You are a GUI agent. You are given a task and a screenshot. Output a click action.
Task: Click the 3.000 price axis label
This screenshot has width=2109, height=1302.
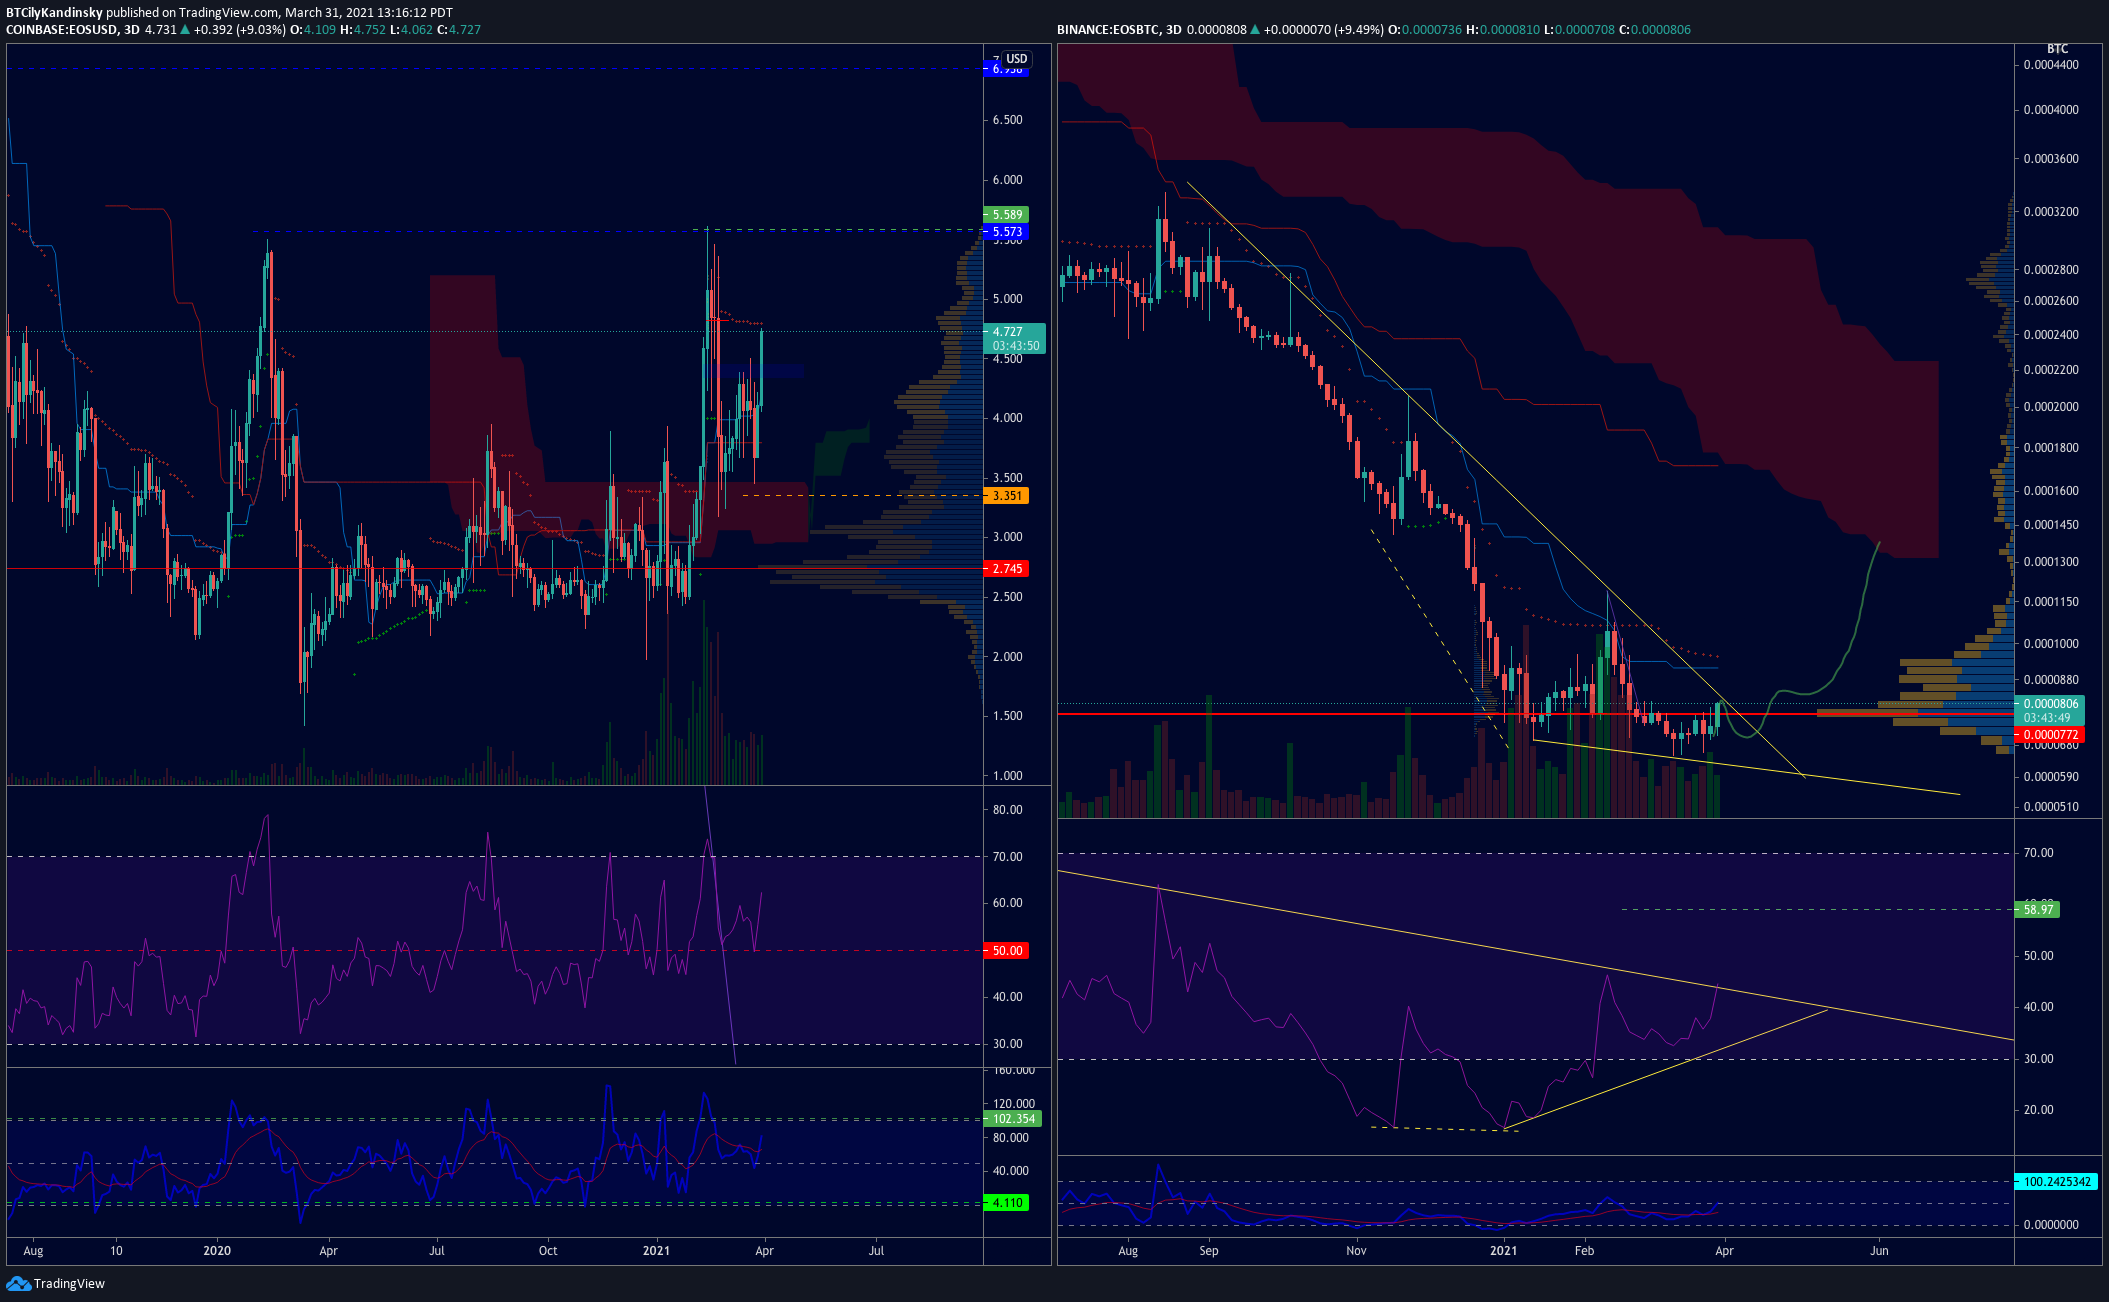click(x=1007, y=537)
